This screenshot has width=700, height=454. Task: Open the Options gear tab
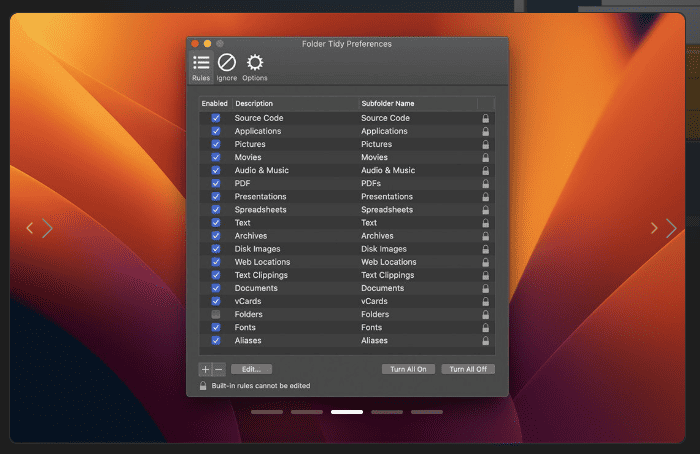point(255,67)
